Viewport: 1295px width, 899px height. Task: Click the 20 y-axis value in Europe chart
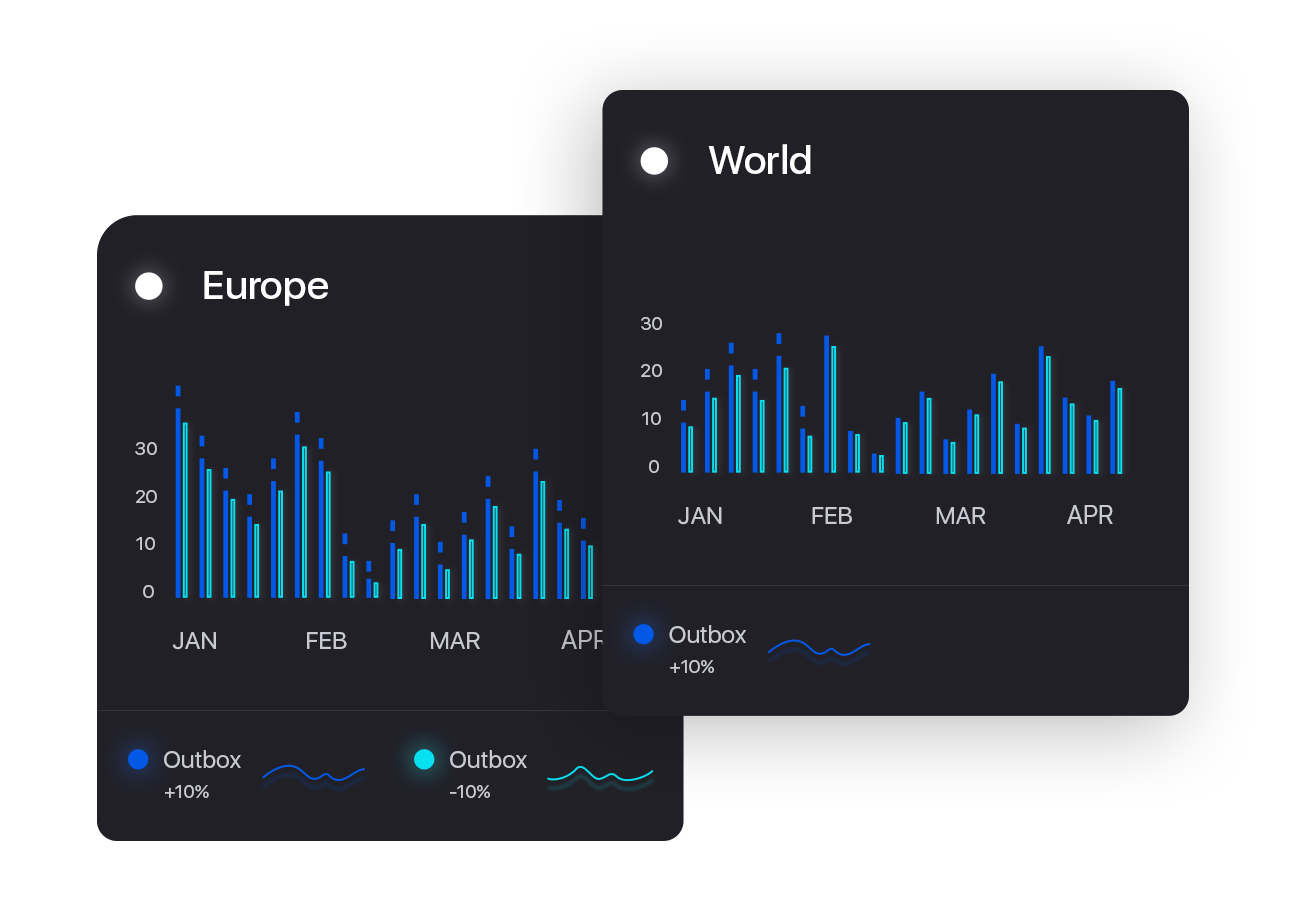pos(146,496)
